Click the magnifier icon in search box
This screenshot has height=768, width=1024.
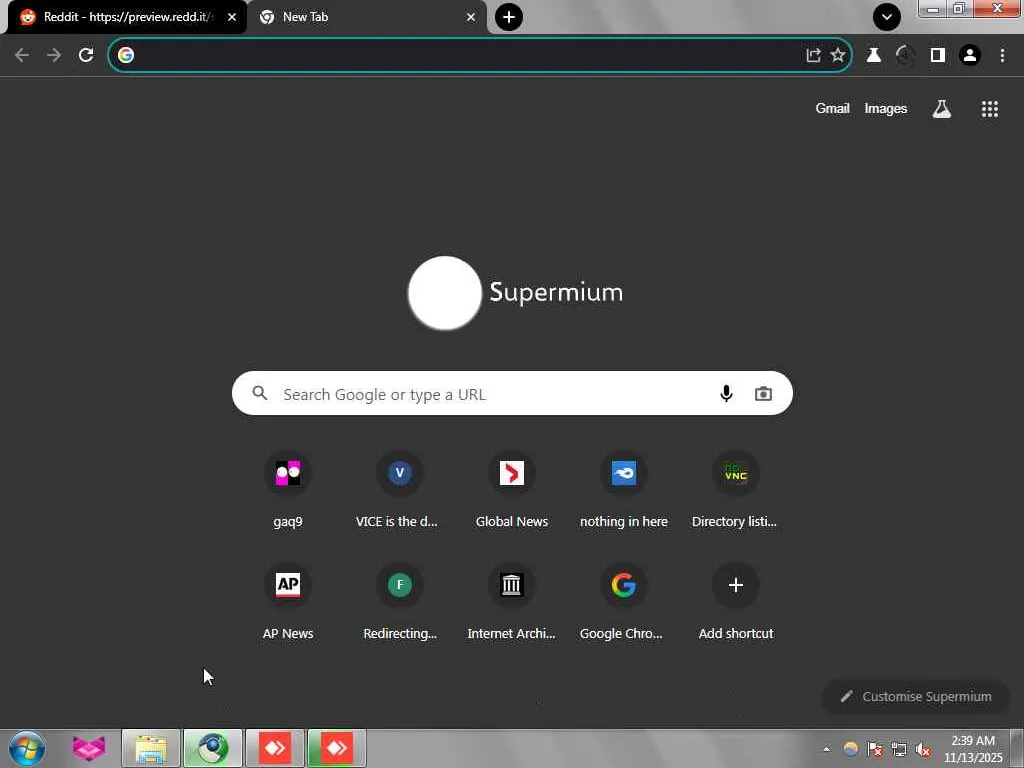(260, 393)
